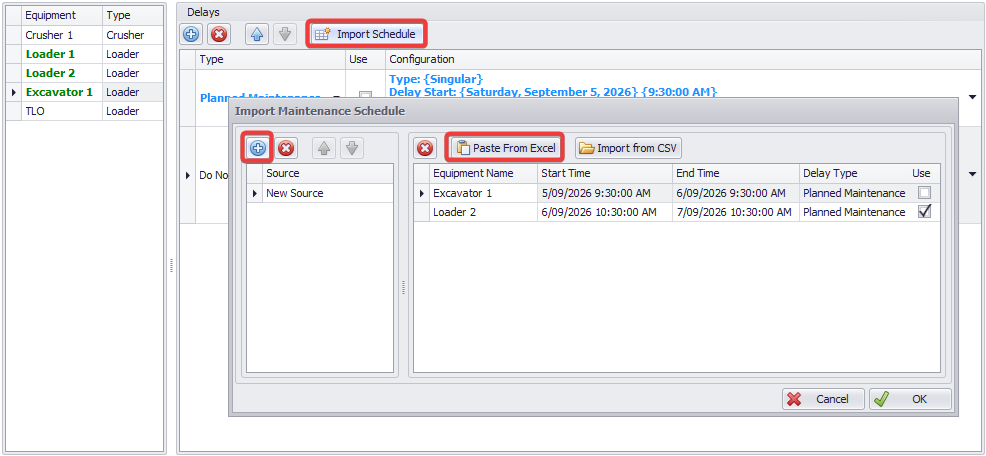Expand the second delay row's configuration dropdown arrow

point(973,174)
